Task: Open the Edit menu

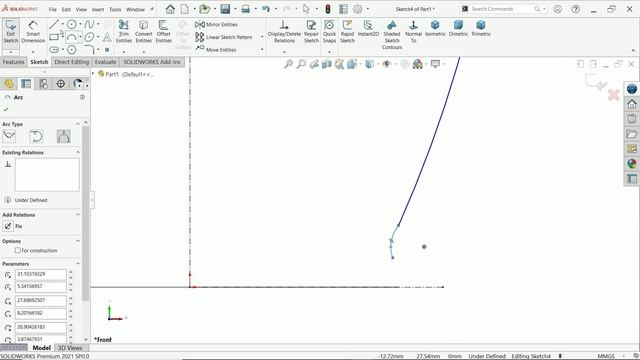Action: click(x=66, y=9)
